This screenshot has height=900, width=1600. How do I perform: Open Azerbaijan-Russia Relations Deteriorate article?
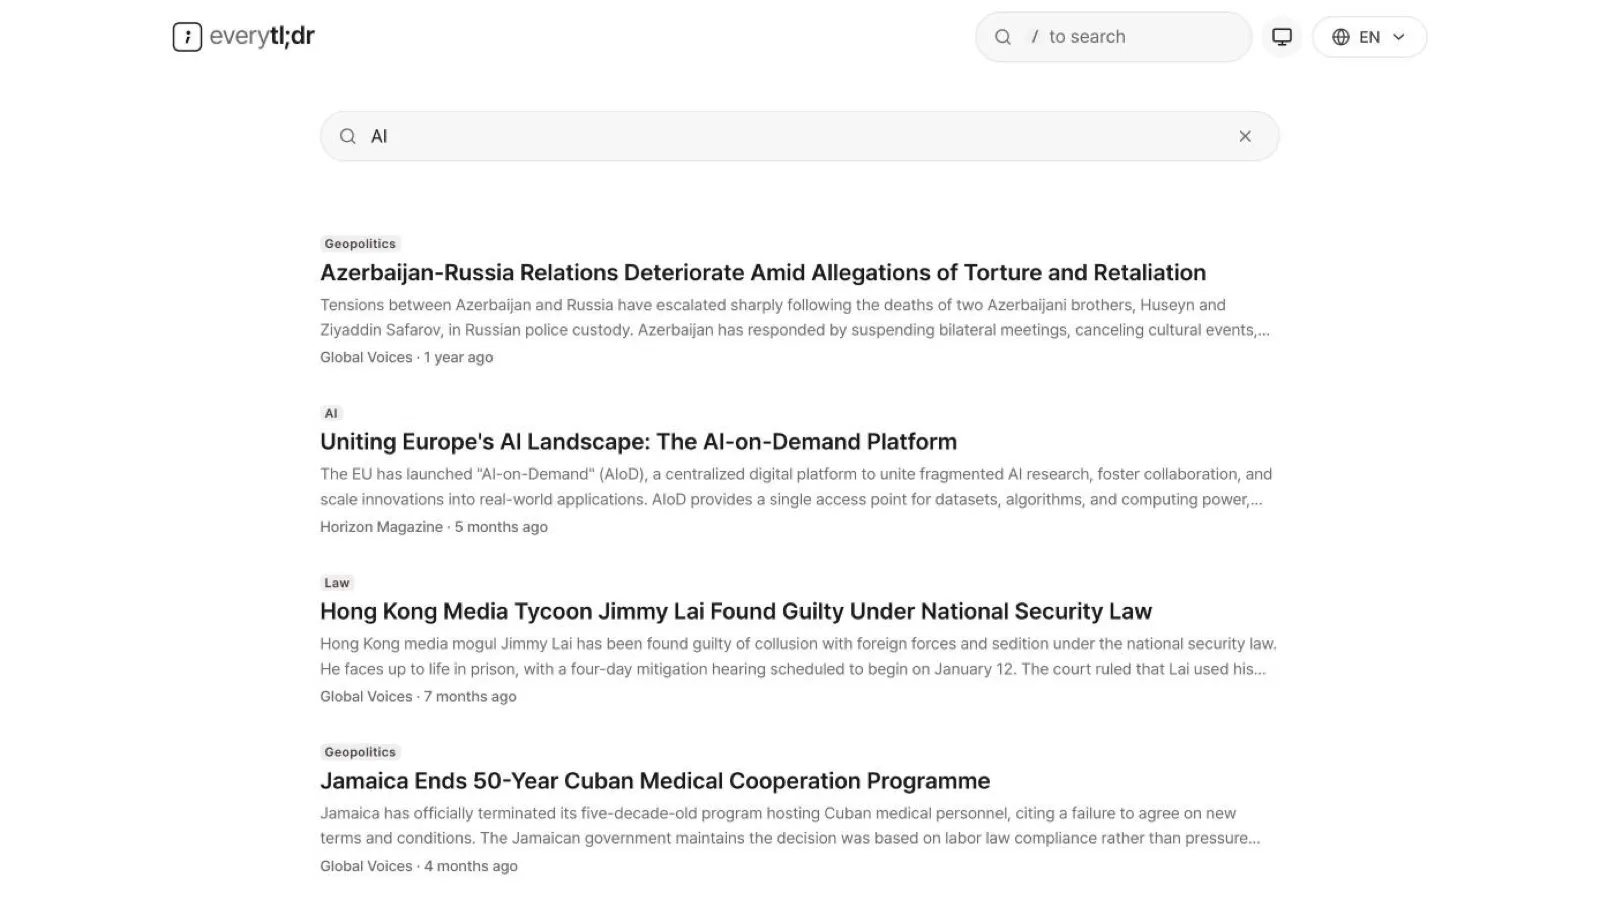pos(763,273)
